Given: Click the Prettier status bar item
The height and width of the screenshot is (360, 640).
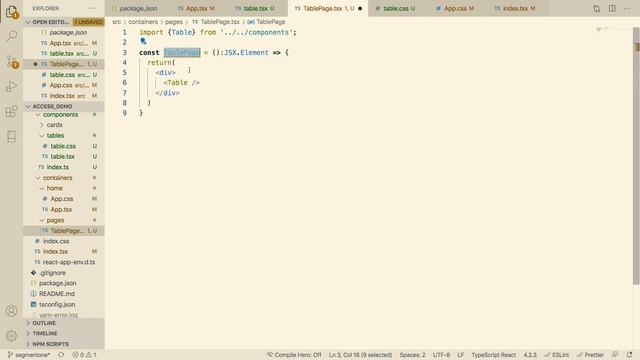Looking at the screenshot, I should click(x=590, y=355).
